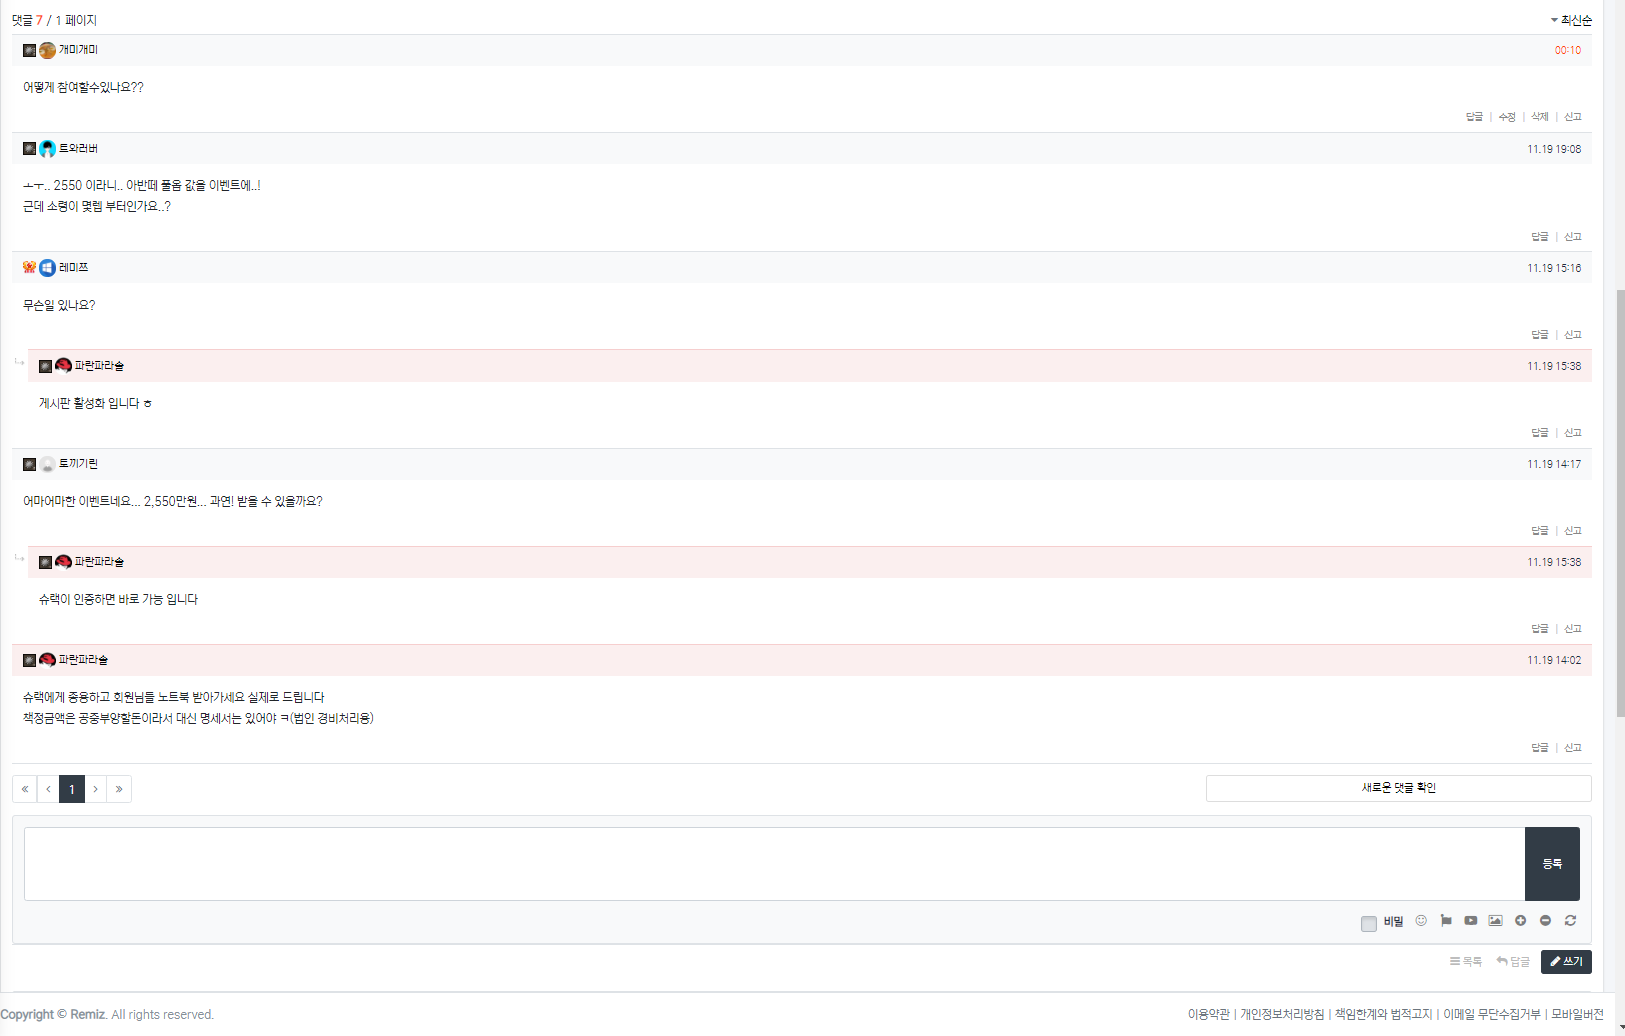Click the refresh arrows icon
The image size is (1625, 1036).
pyautogui.click(x=1570, y=921)
